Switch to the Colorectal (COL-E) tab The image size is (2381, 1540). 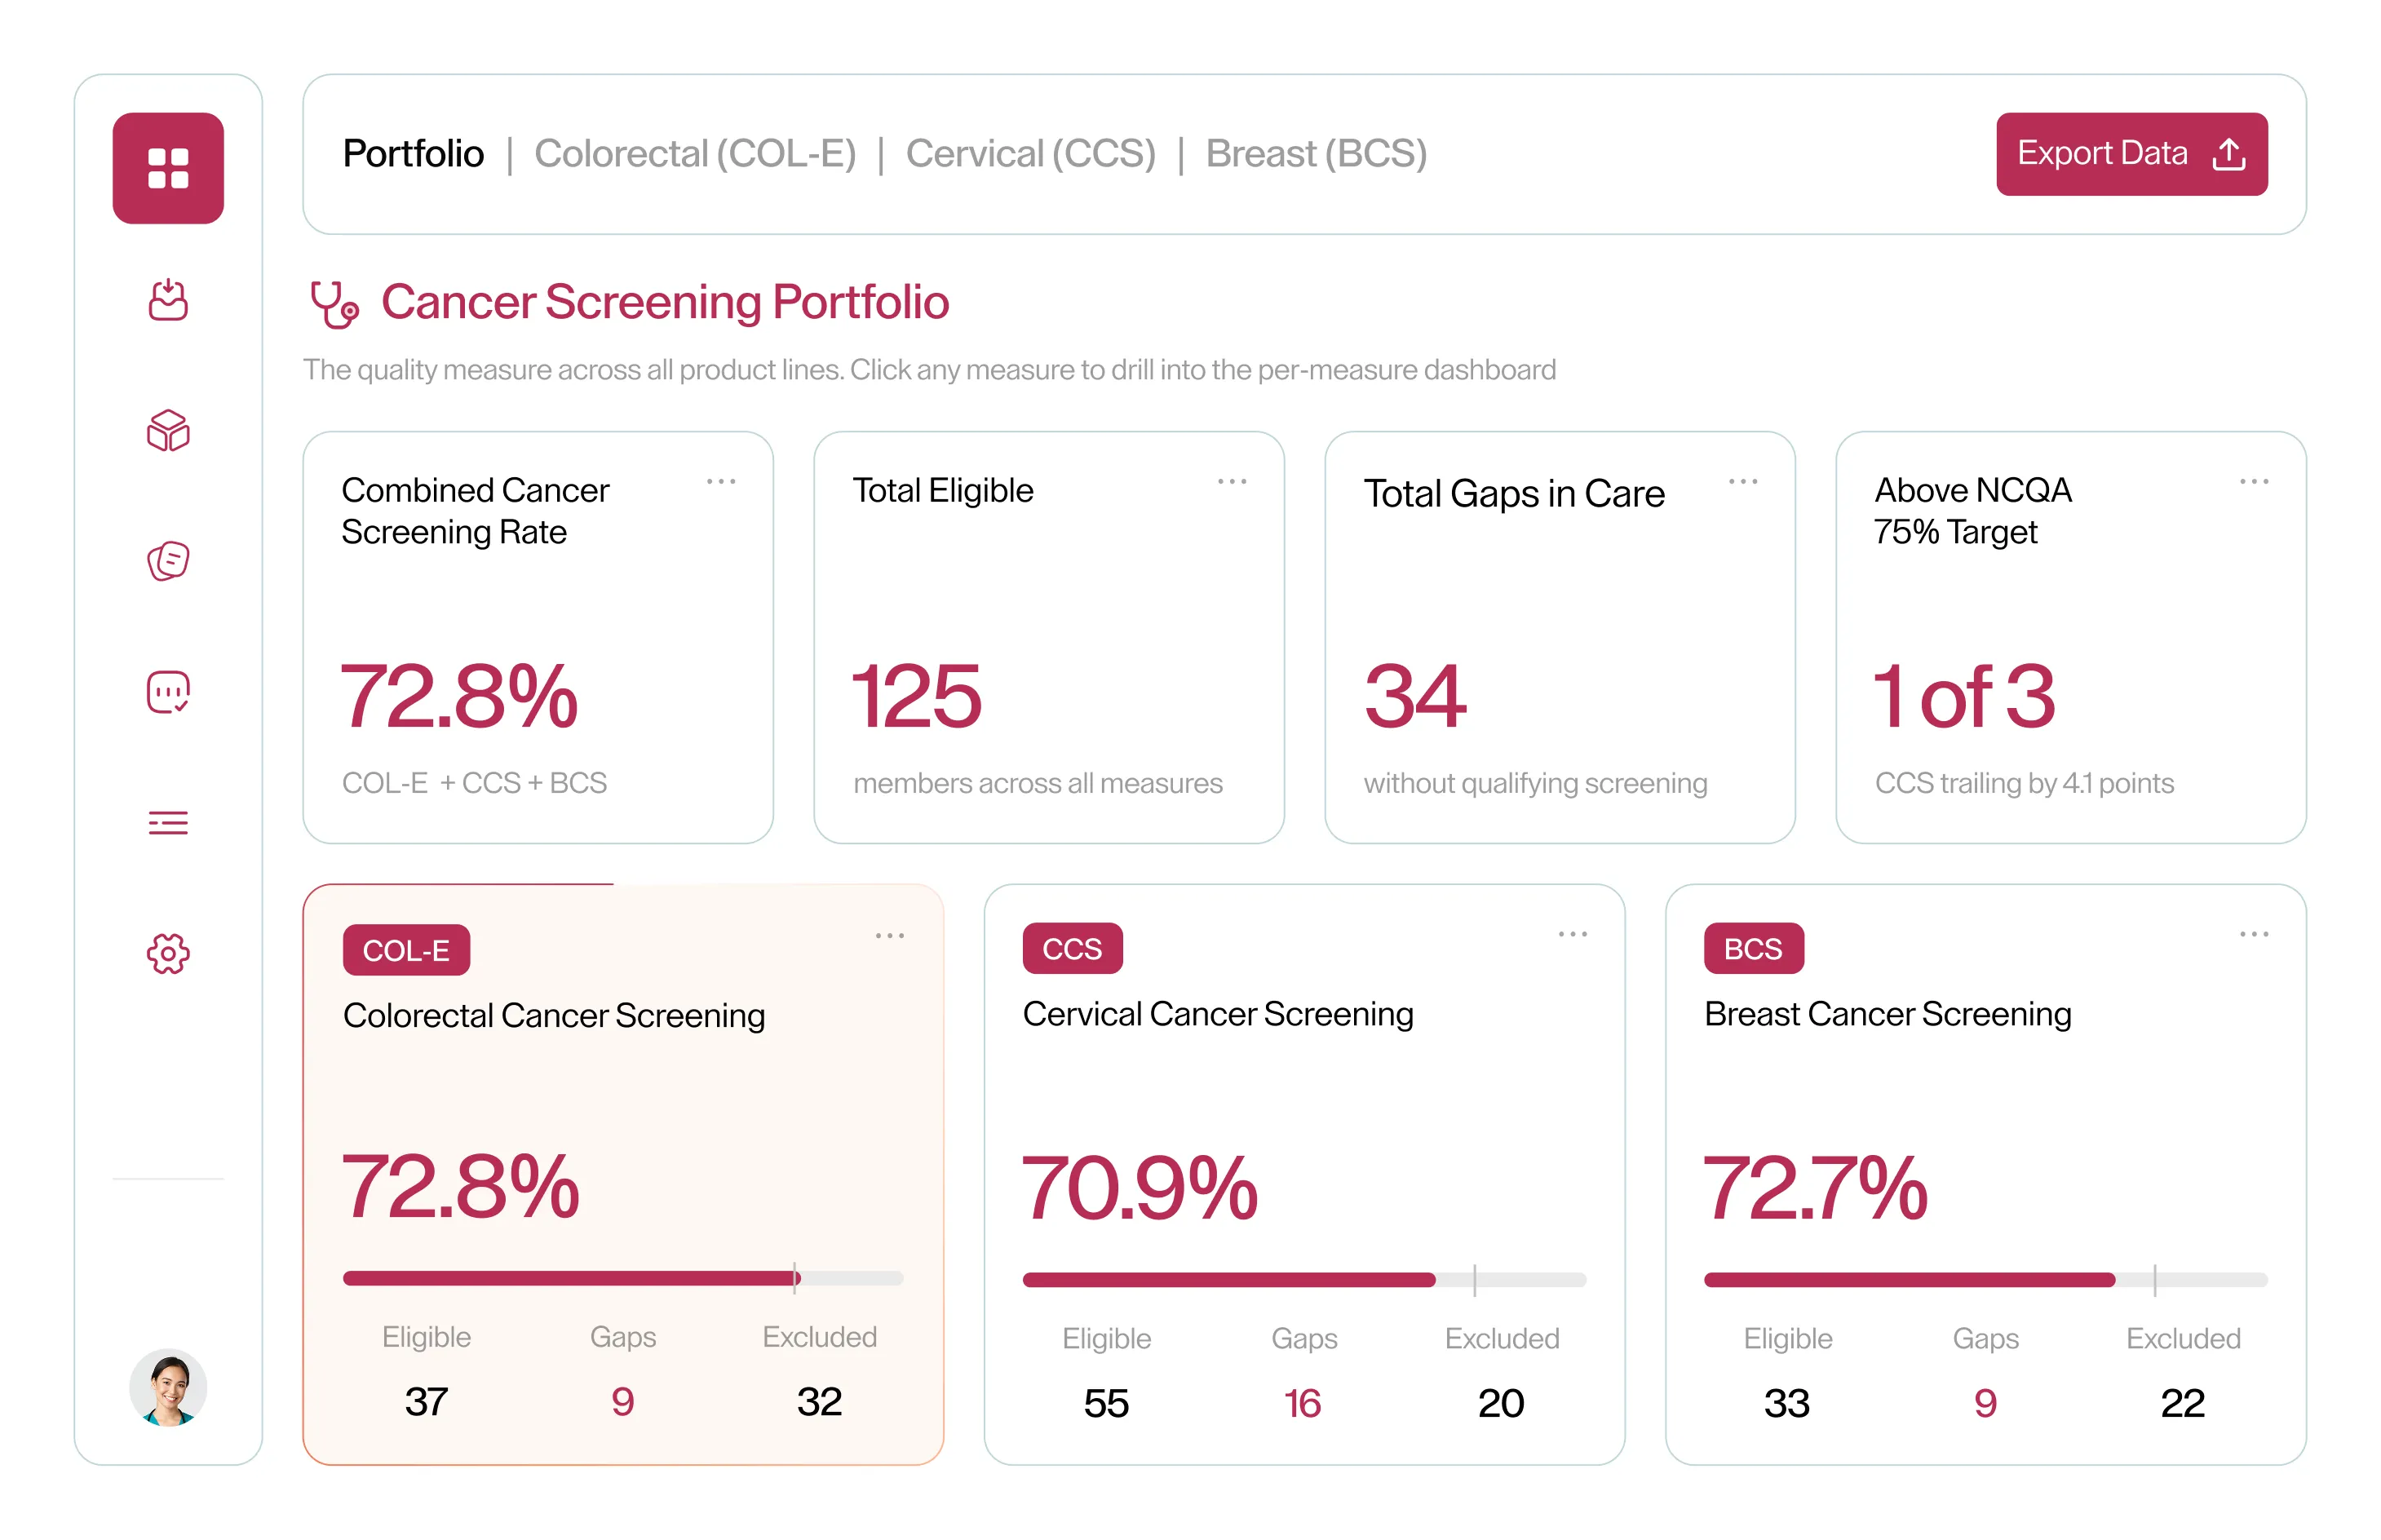[695, 154]
